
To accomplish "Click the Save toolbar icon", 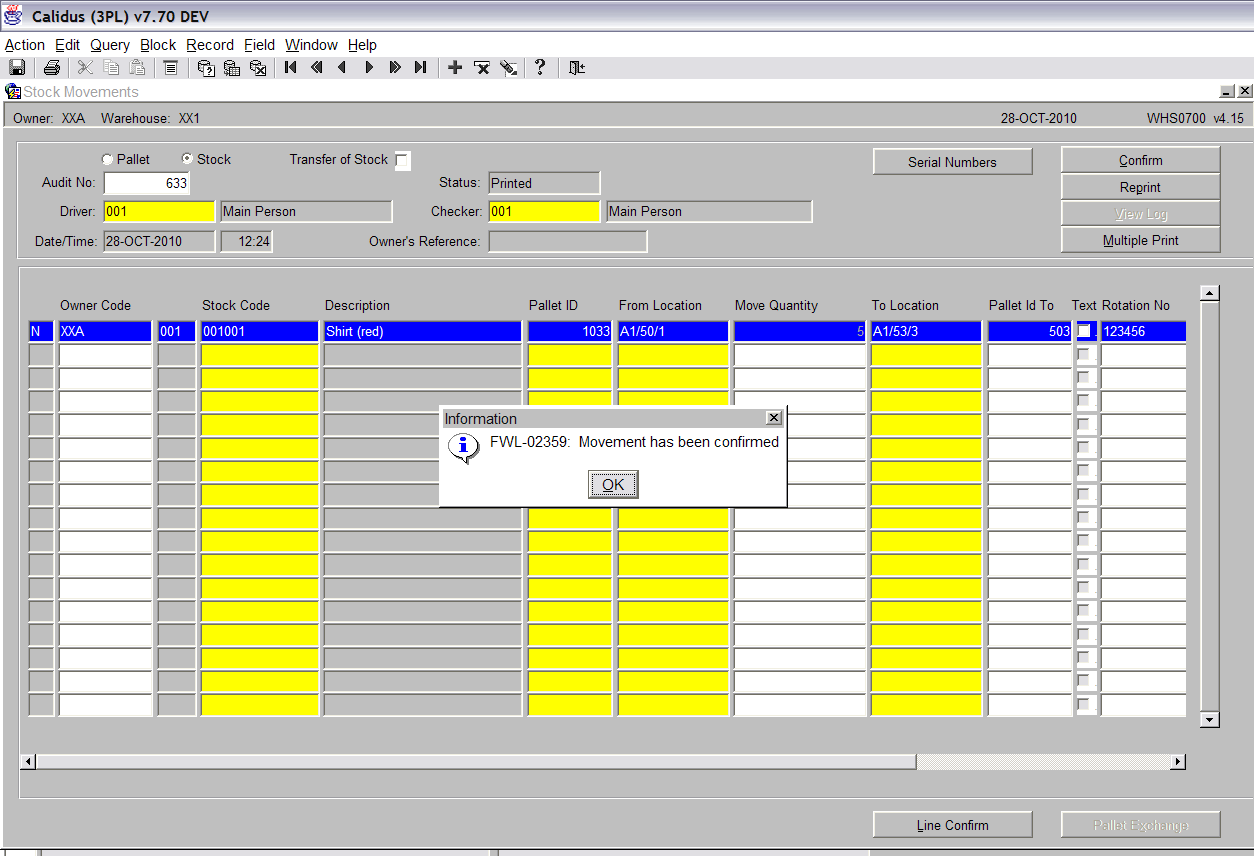I will (17, 67).
